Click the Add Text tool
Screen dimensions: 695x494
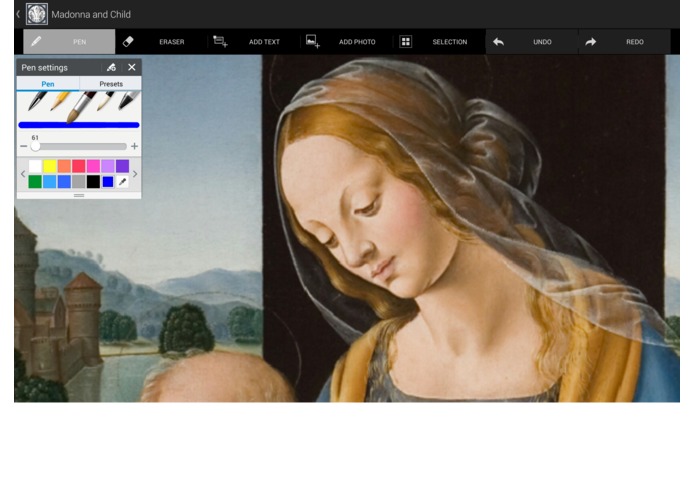tap(253, 42)
